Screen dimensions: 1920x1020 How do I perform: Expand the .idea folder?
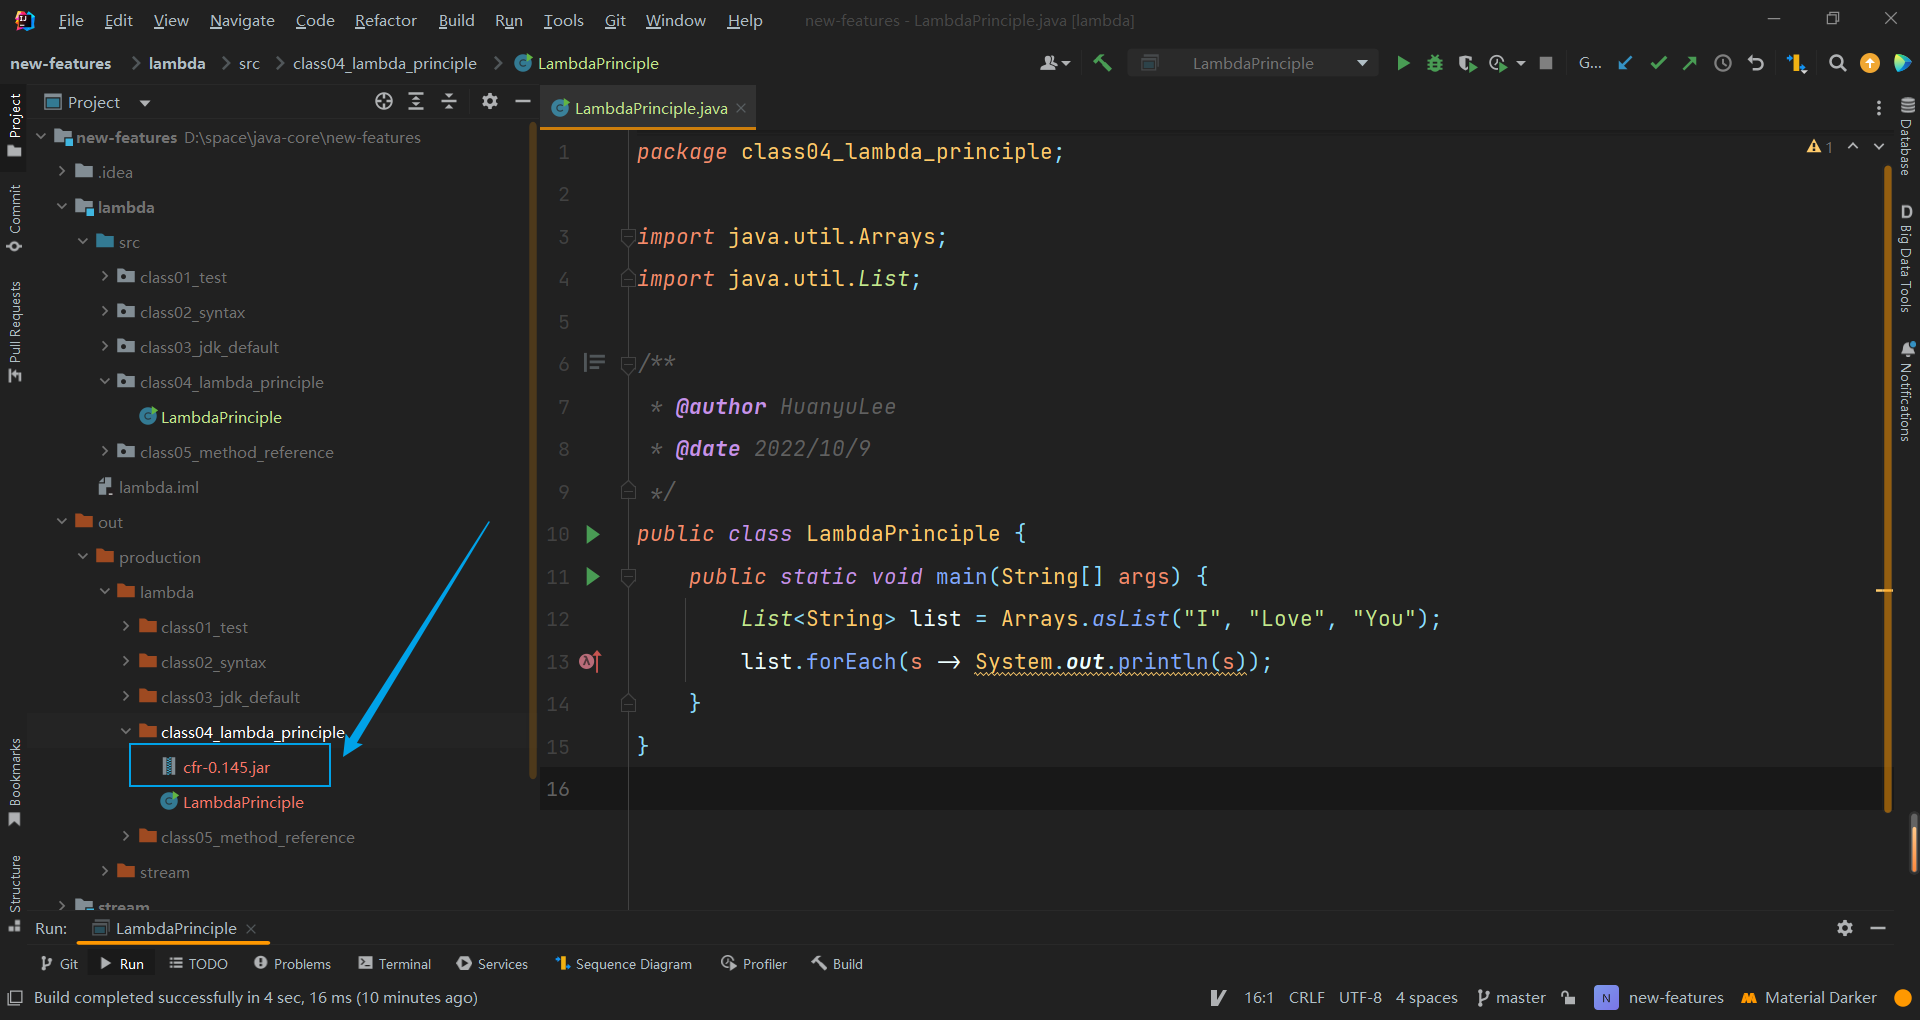(62, 171)
